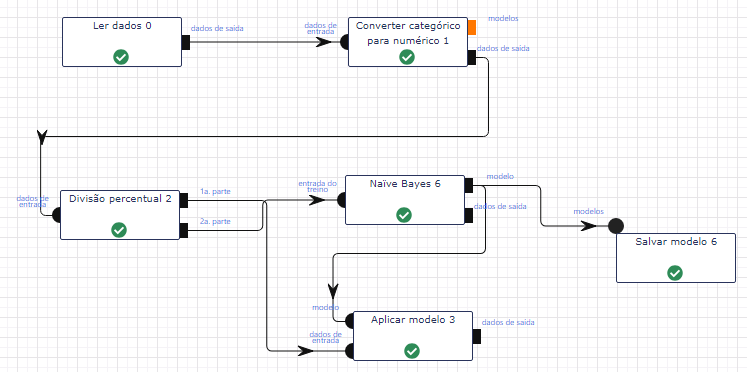
Task: Click green check icon in Divisão percentual 2
Action: click(119, 230)
